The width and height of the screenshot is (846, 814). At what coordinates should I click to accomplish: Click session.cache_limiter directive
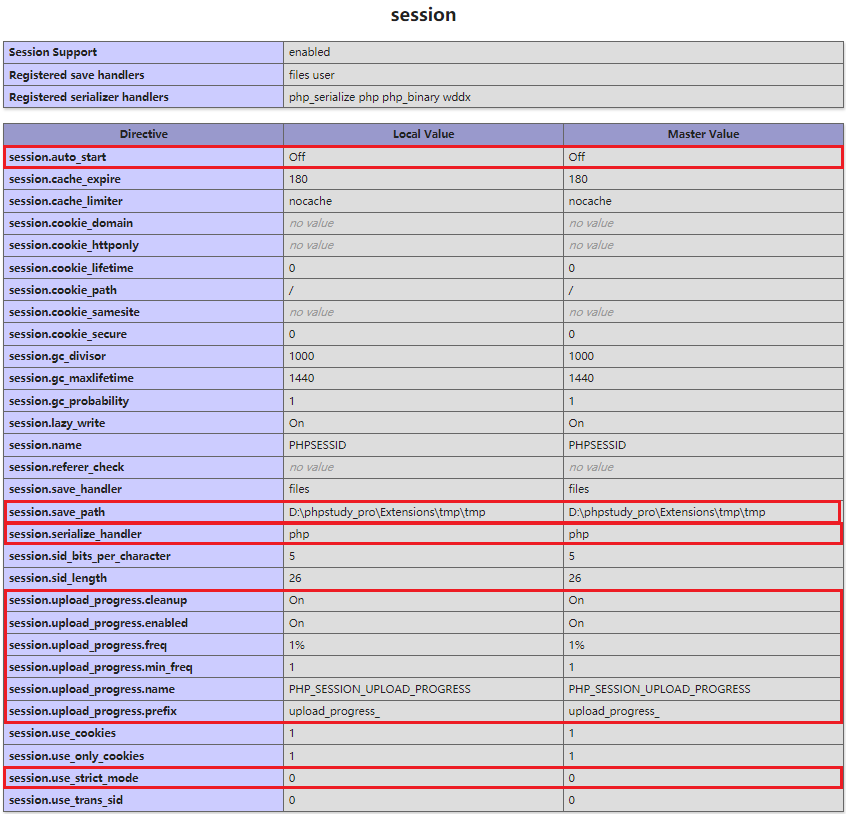pos(66,201)
